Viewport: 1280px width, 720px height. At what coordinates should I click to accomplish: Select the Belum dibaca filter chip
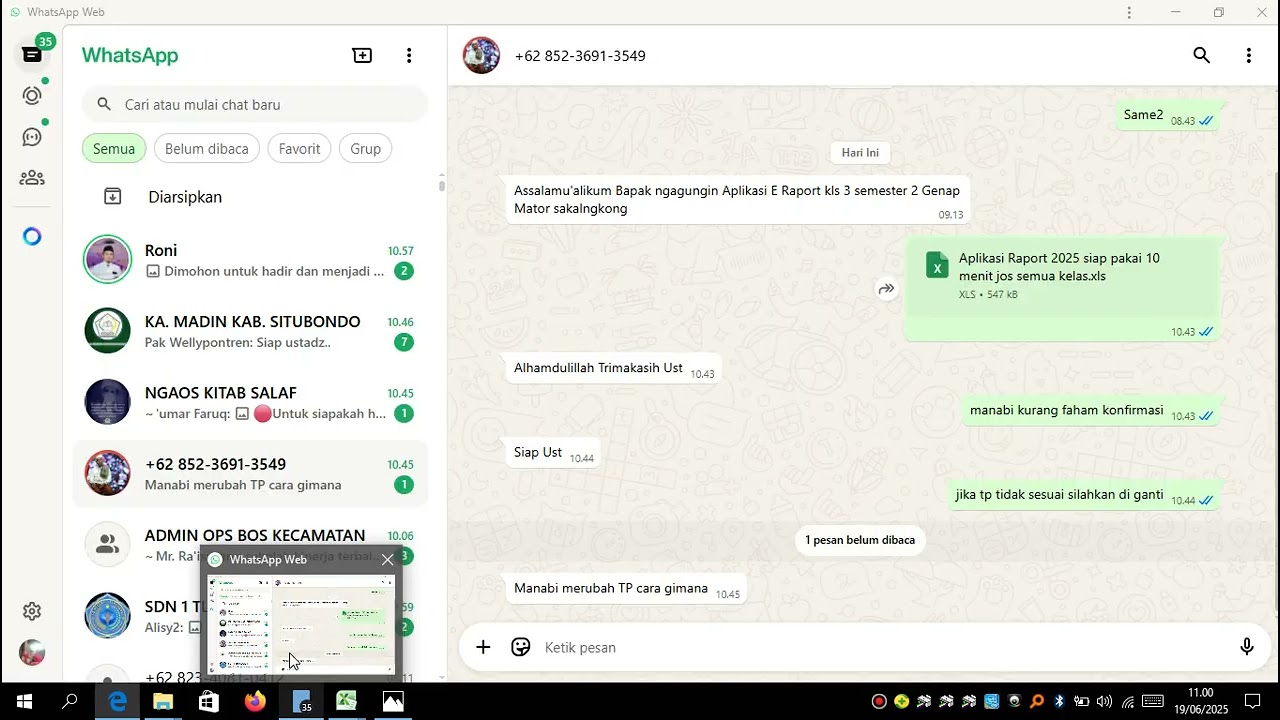click(x=207, y=149)
